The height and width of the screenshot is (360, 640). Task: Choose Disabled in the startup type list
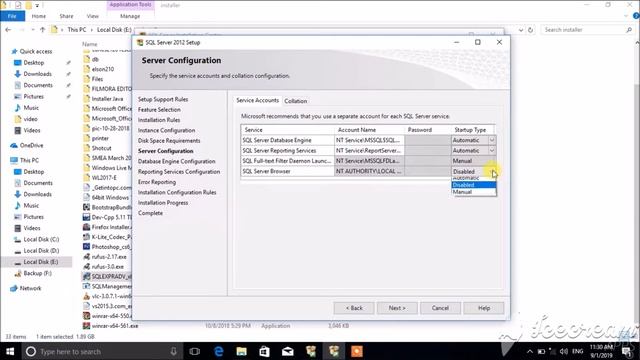(x=473, y=185)
